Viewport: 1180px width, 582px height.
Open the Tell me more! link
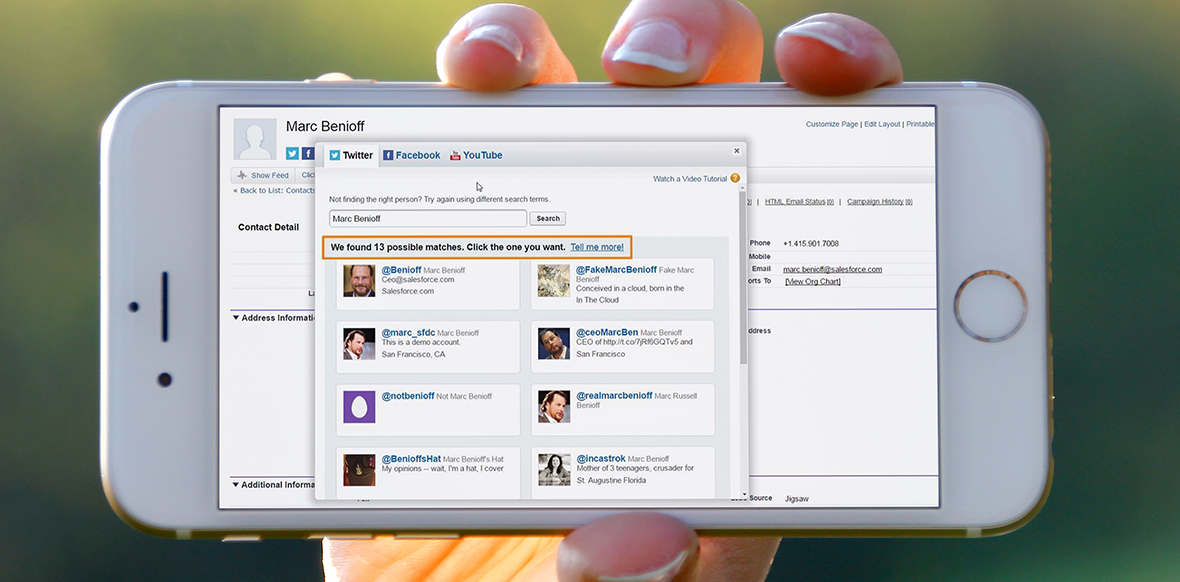(x=597, y=247)
